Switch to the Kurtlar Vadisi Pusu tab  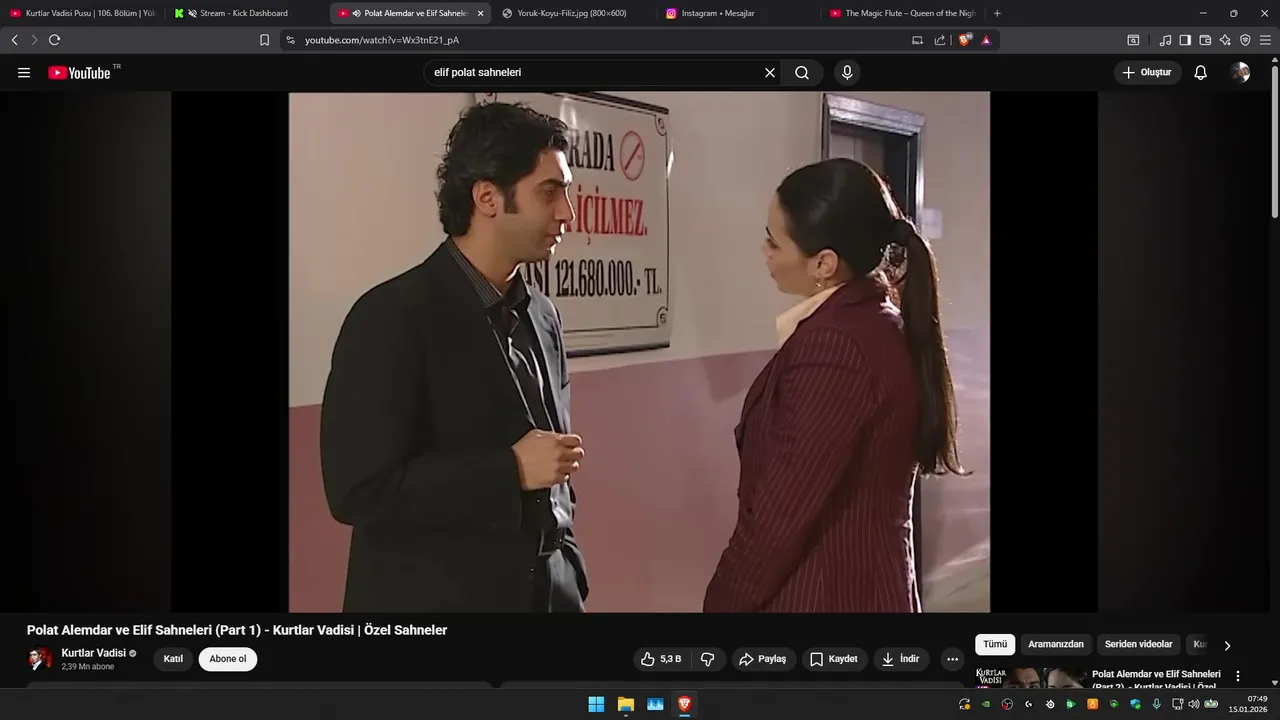point(82,13)
